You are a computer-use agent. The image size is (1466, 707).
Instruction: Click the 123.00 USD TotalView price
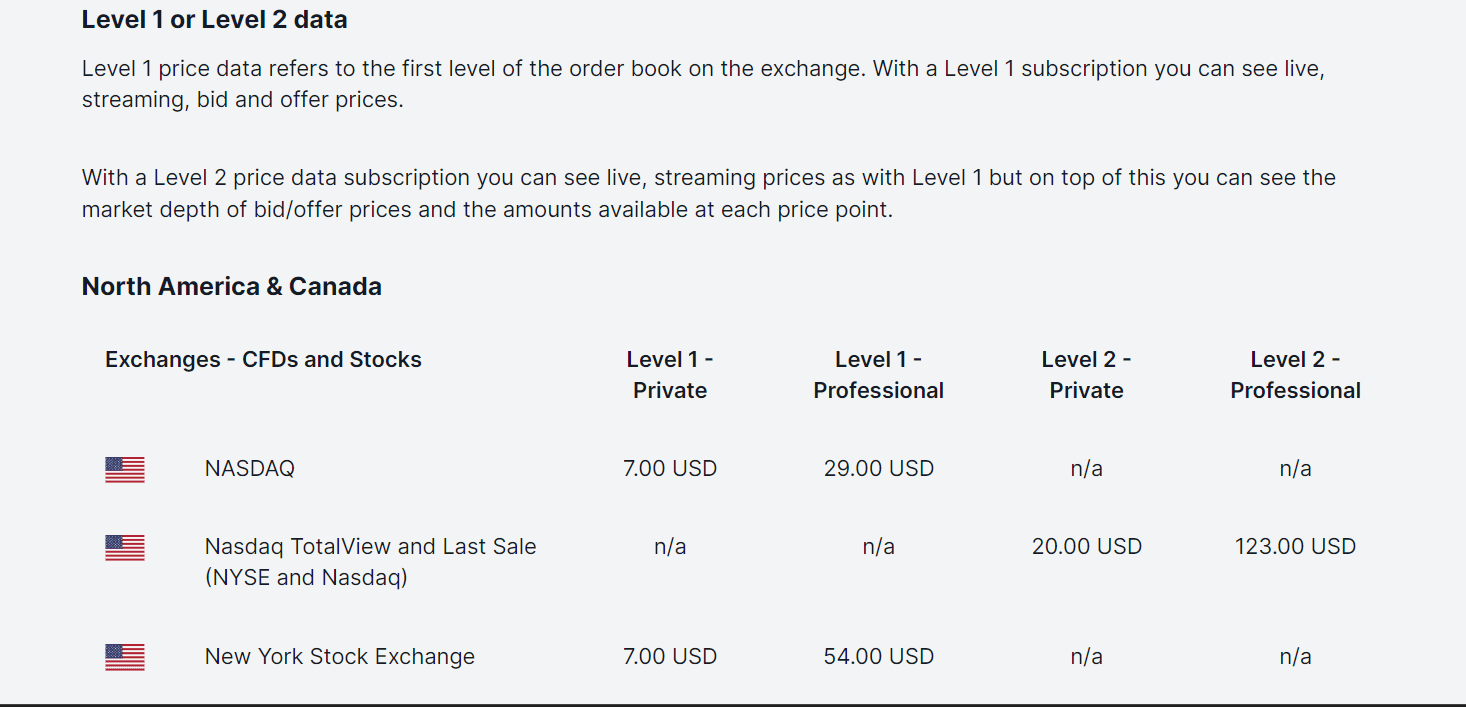click(x=1296, y=546)
